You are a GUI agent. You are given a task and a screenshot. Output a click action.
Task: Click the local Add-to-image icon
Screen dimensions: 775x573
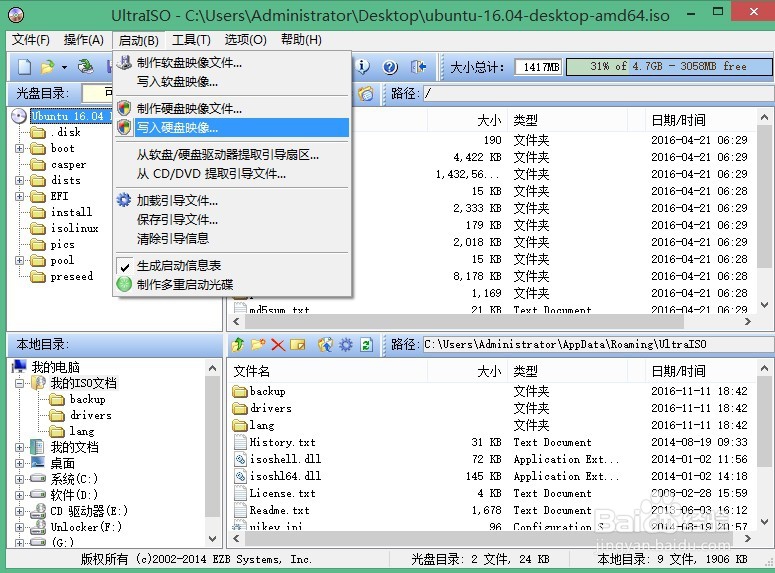325,344
